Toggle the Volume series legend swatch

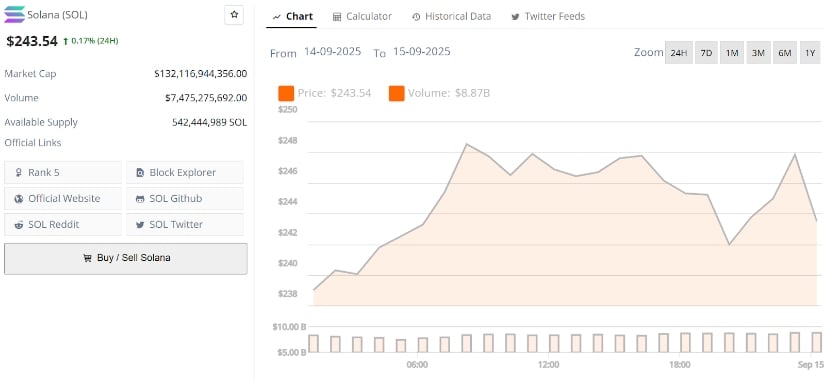[x=397, y=93]
